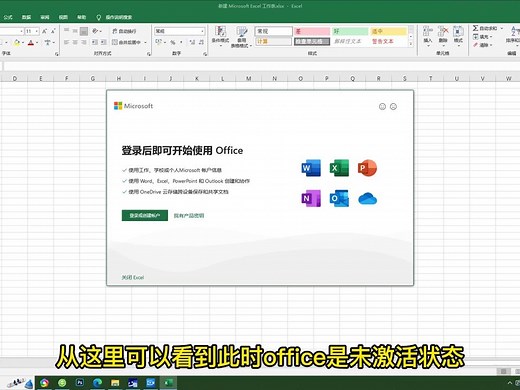Click increase decimal icon
520x390 pixels.
point(192,42)
